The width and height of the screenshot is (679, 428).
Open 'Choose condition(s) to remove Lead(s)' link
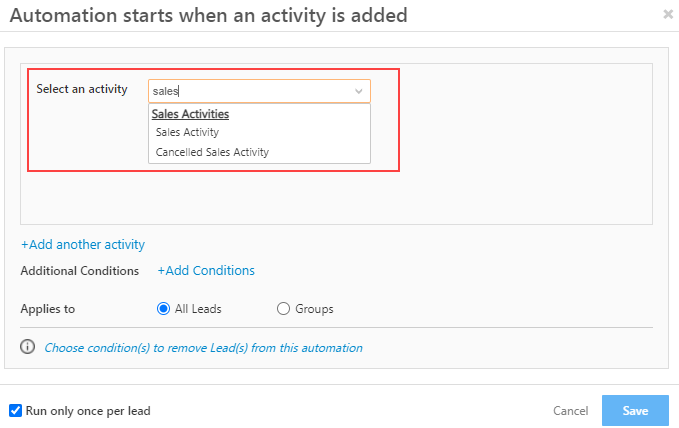[x=204, y=348]
